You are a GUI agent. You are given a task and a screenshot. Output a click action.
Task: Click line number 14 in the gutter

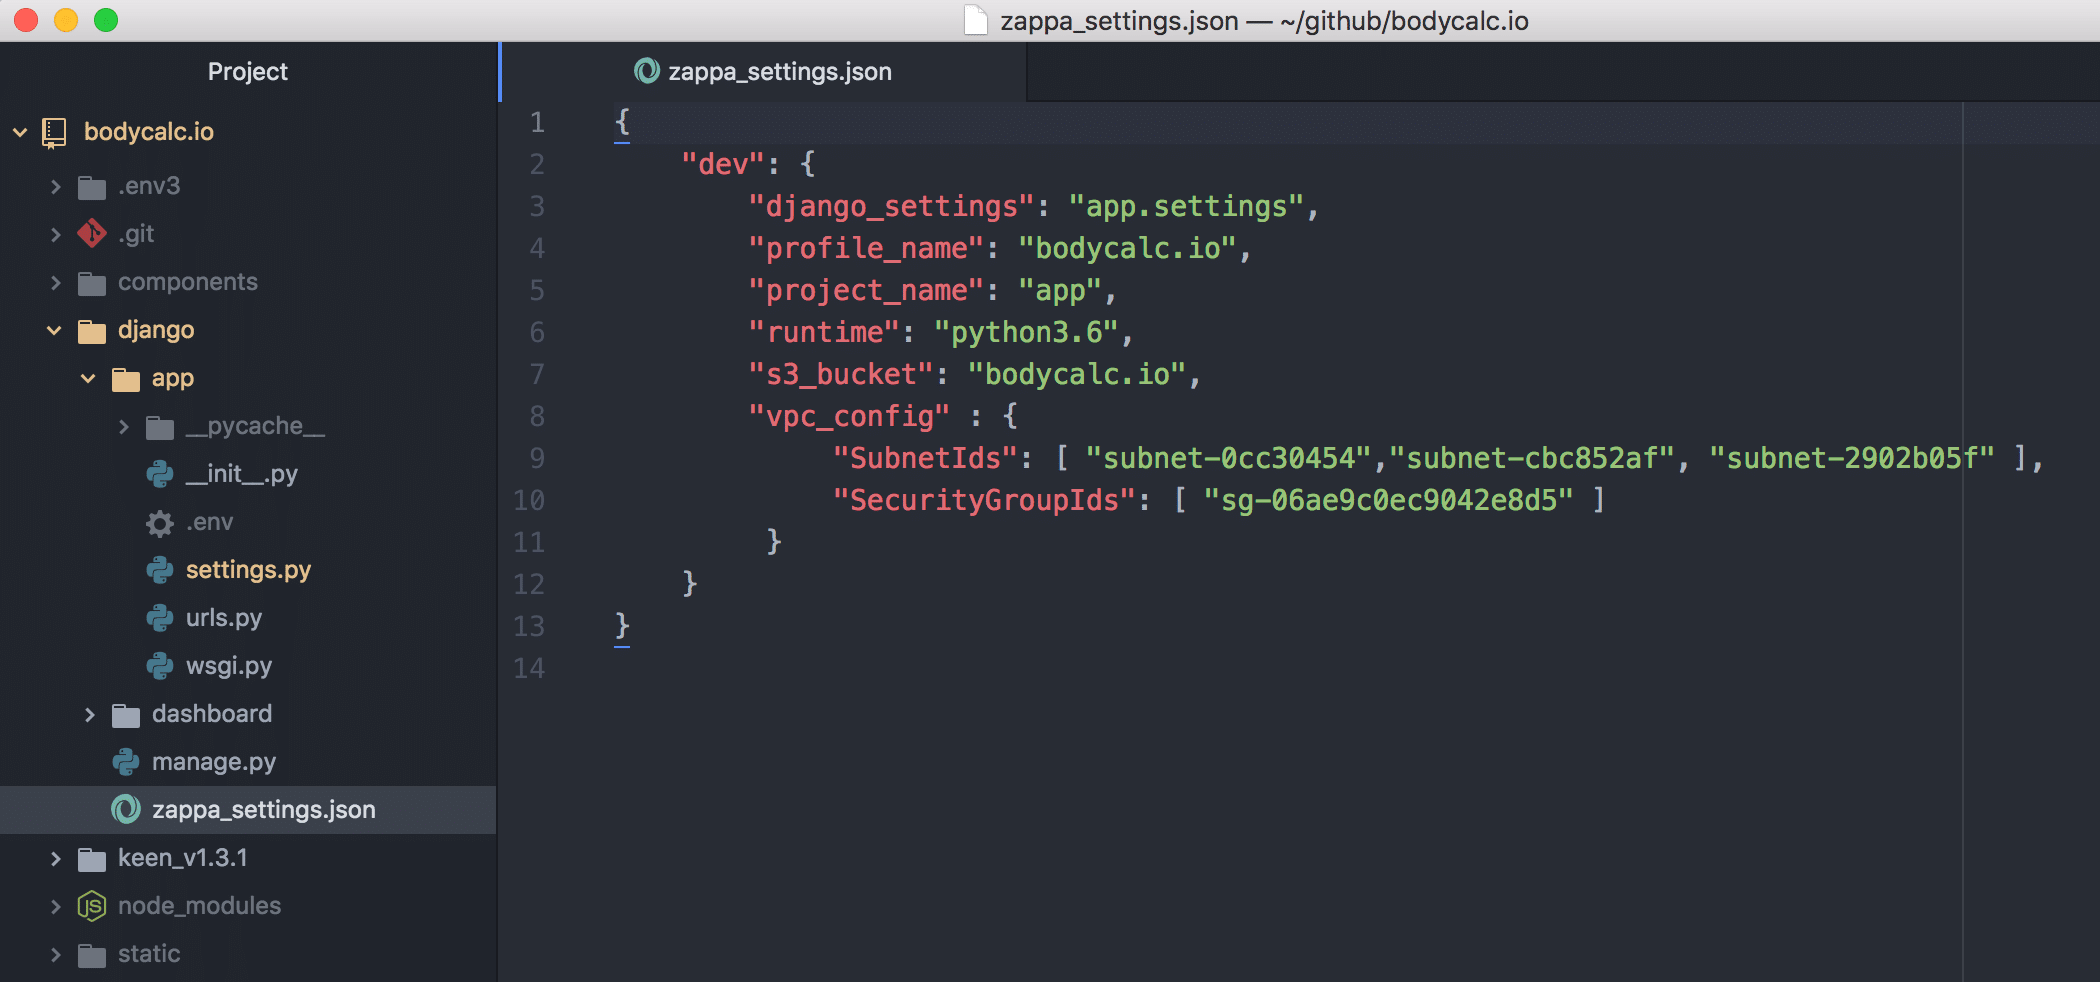pos(529,668)
